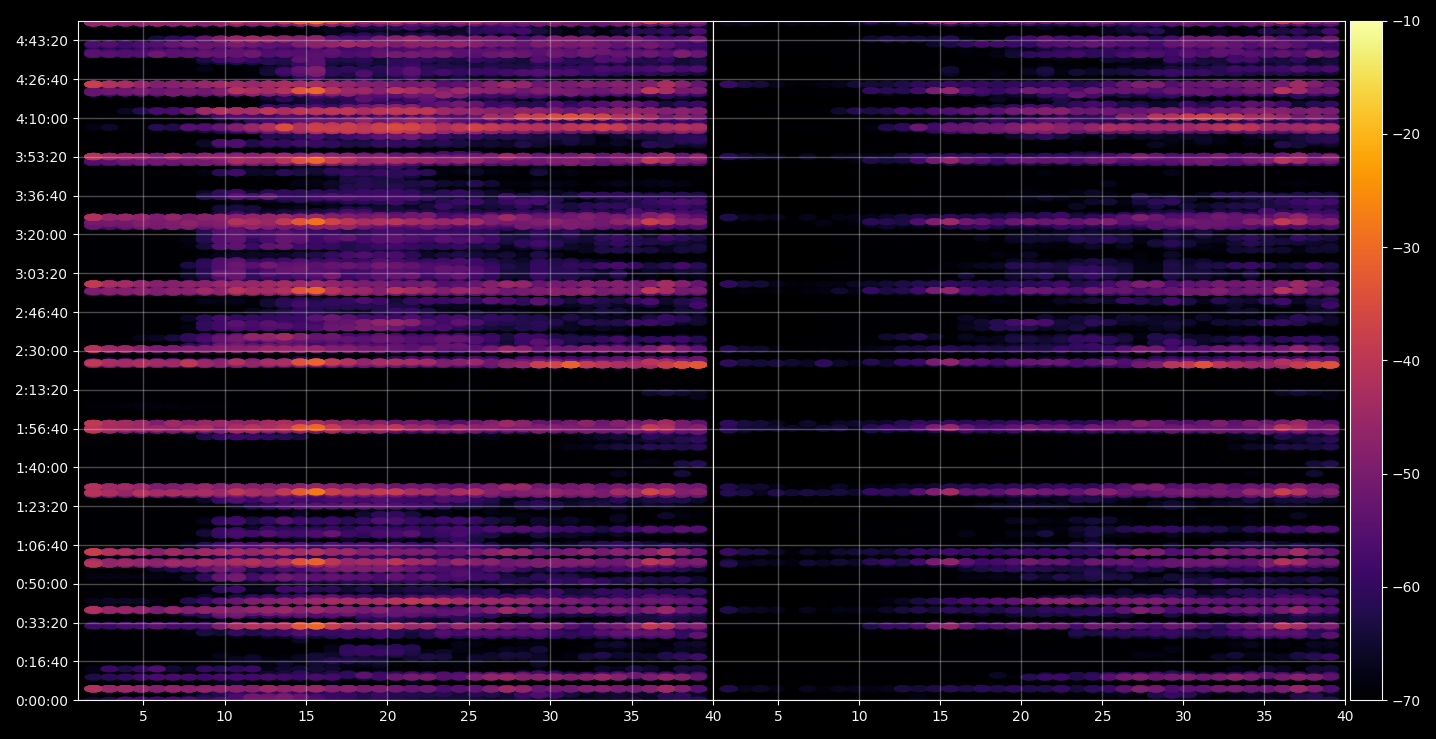Select the 3:03:20 time label
The image size is (1436, 739).
pos(42,274)
